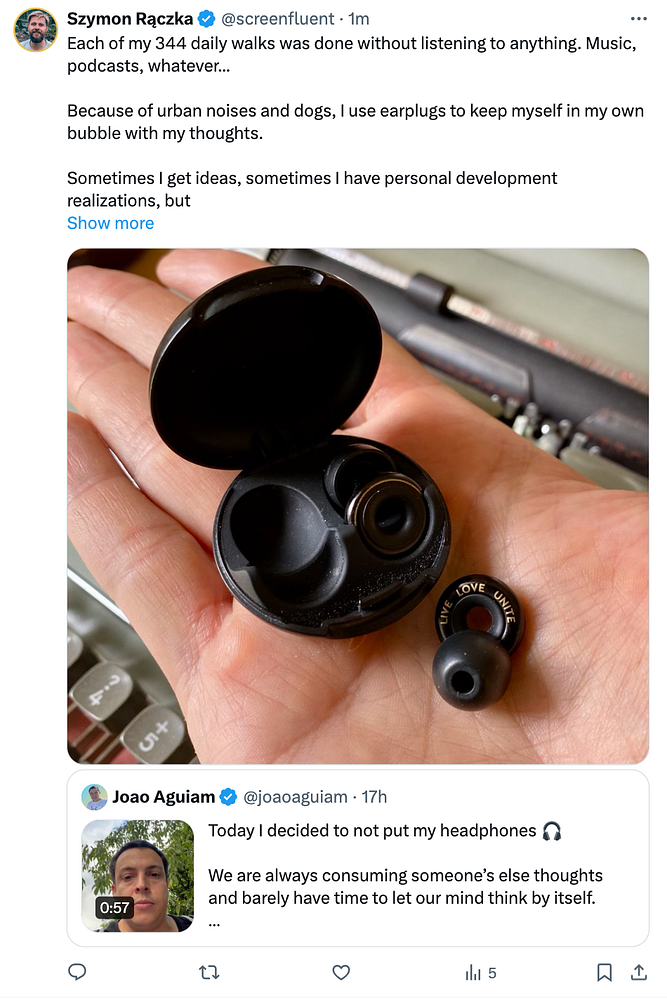Image resolution: width=667 pixels, height=1000 pixels.
Task: Click the Szymon Rączka display name
Action: (129, 18)
